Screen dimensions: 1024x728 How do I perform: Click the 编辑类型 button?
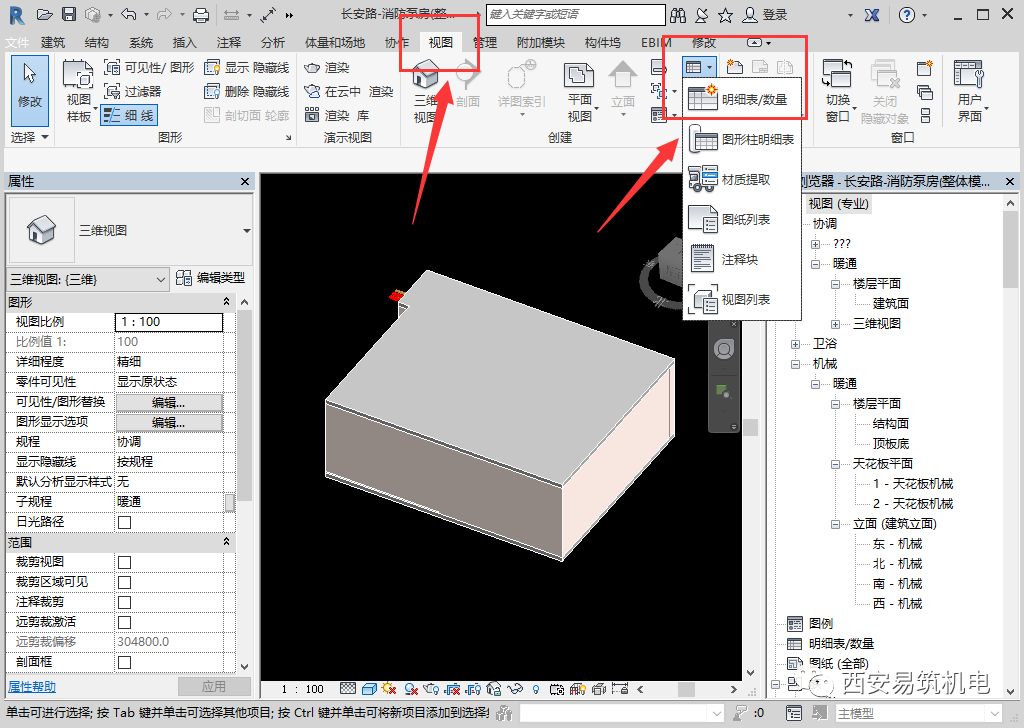pos(211,278)
